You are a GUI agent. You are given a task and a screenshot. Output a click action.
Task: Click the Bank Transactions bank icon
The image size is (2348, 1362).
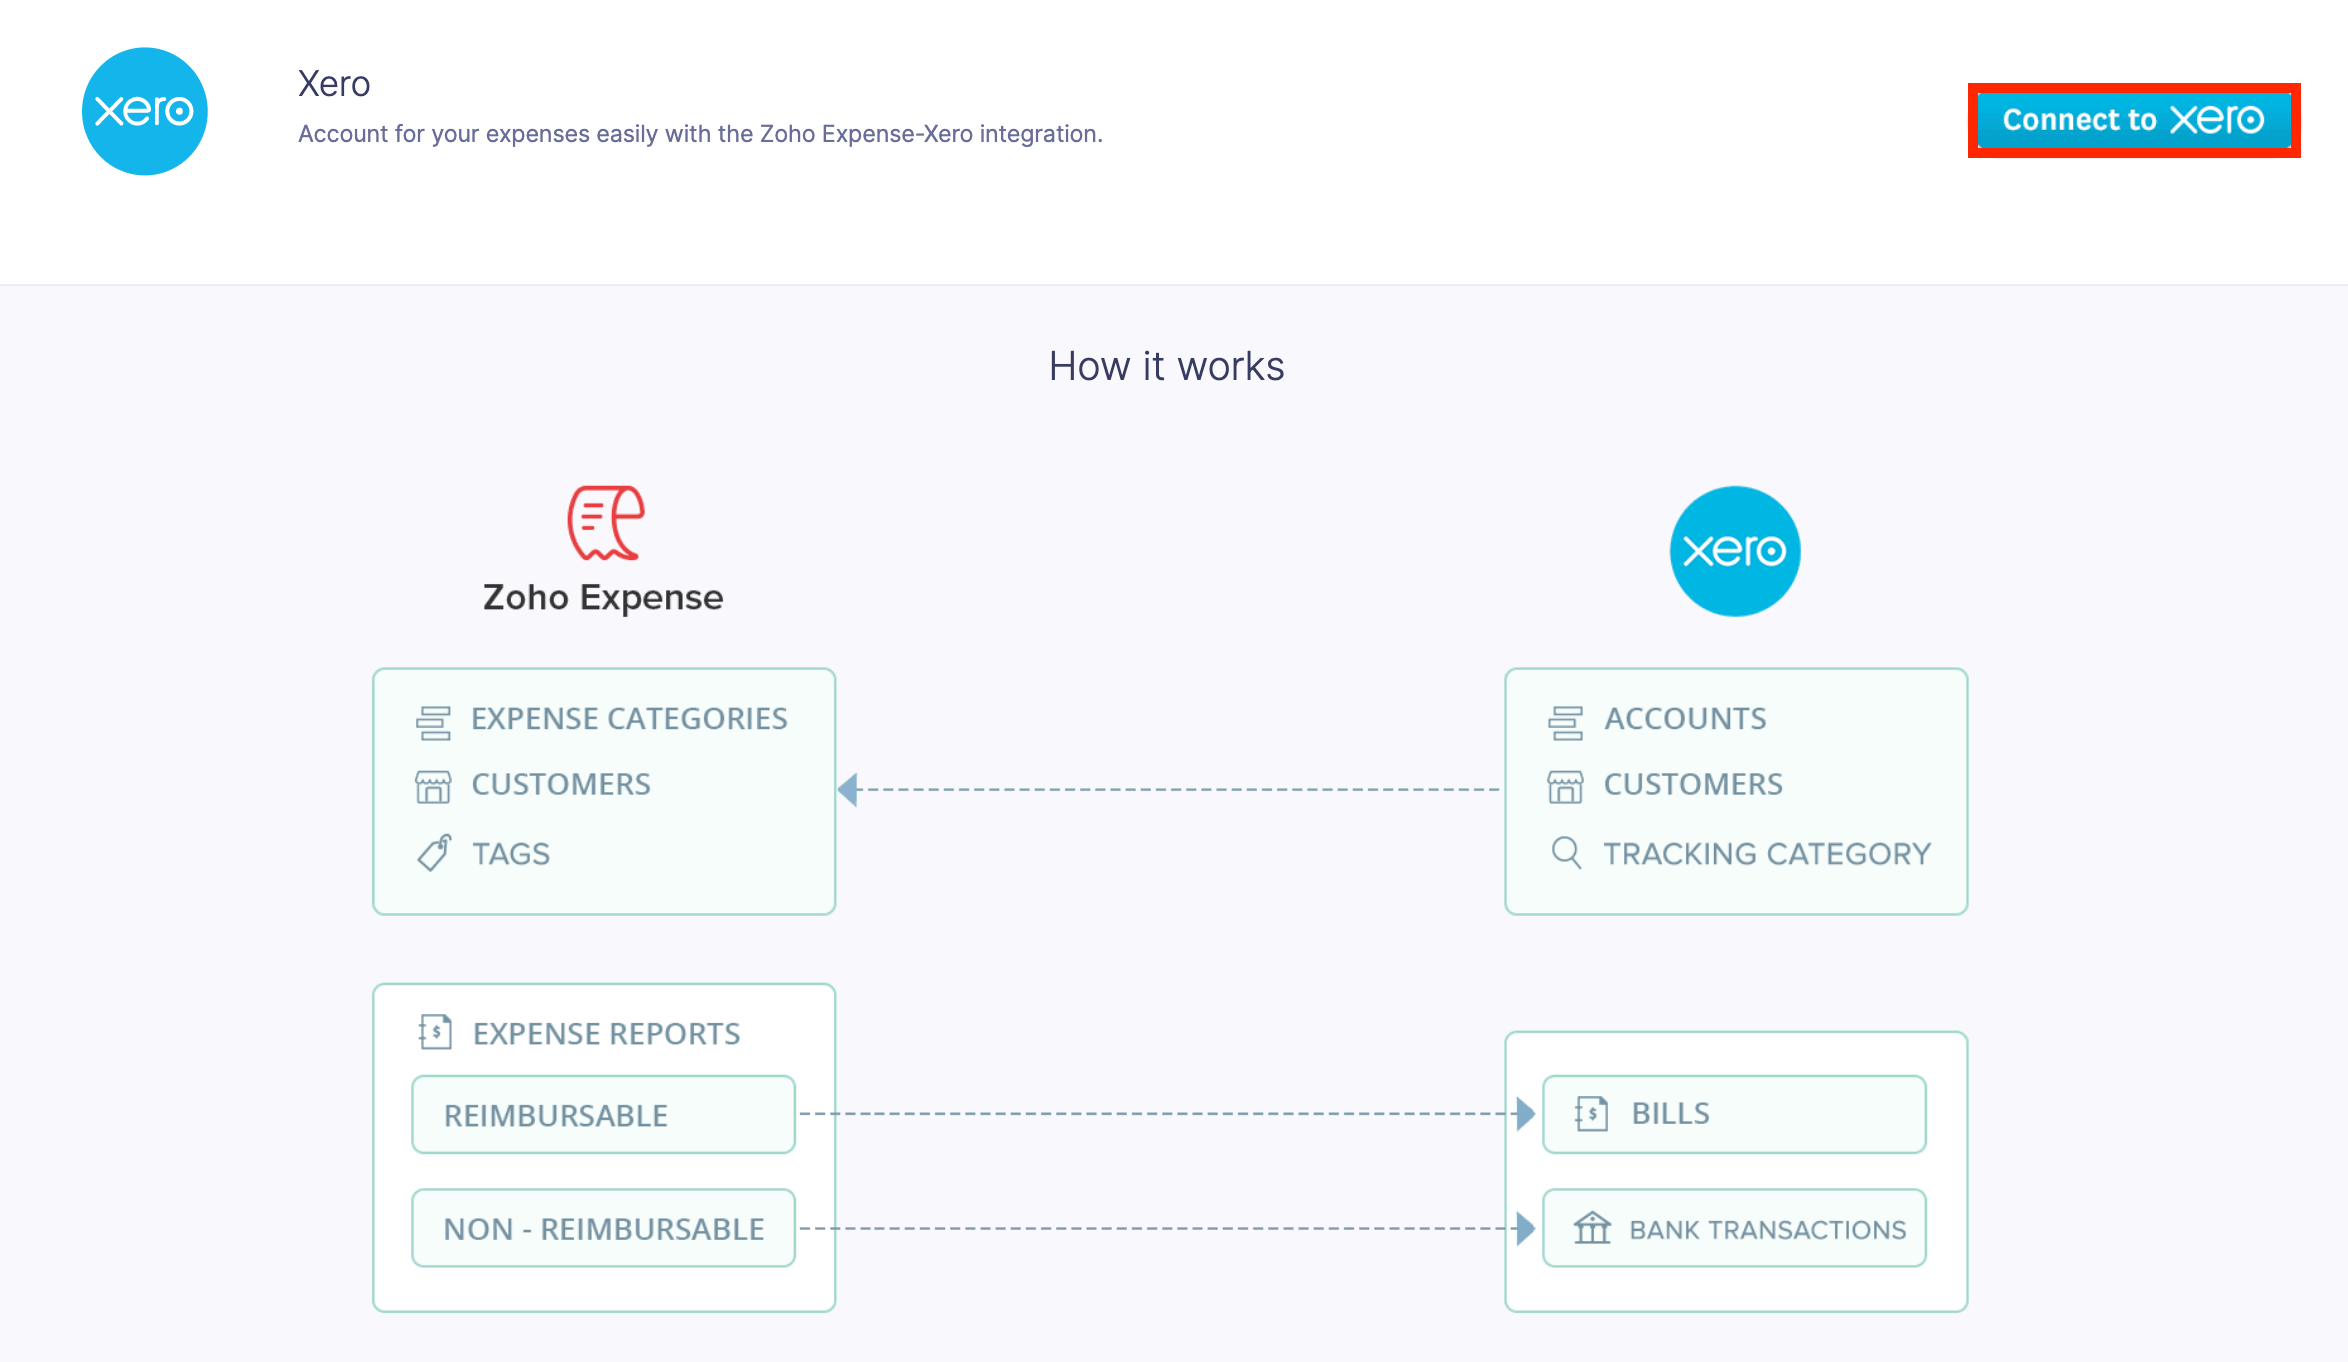click(x=1592, y=1228)
